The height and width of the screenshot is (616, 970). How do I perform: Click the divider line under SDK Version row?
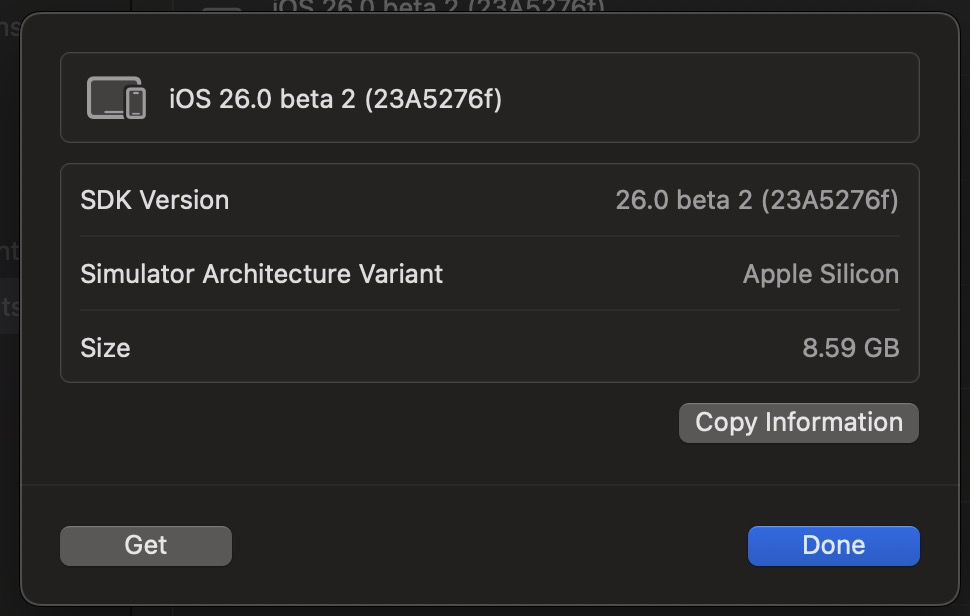point(489,236)
